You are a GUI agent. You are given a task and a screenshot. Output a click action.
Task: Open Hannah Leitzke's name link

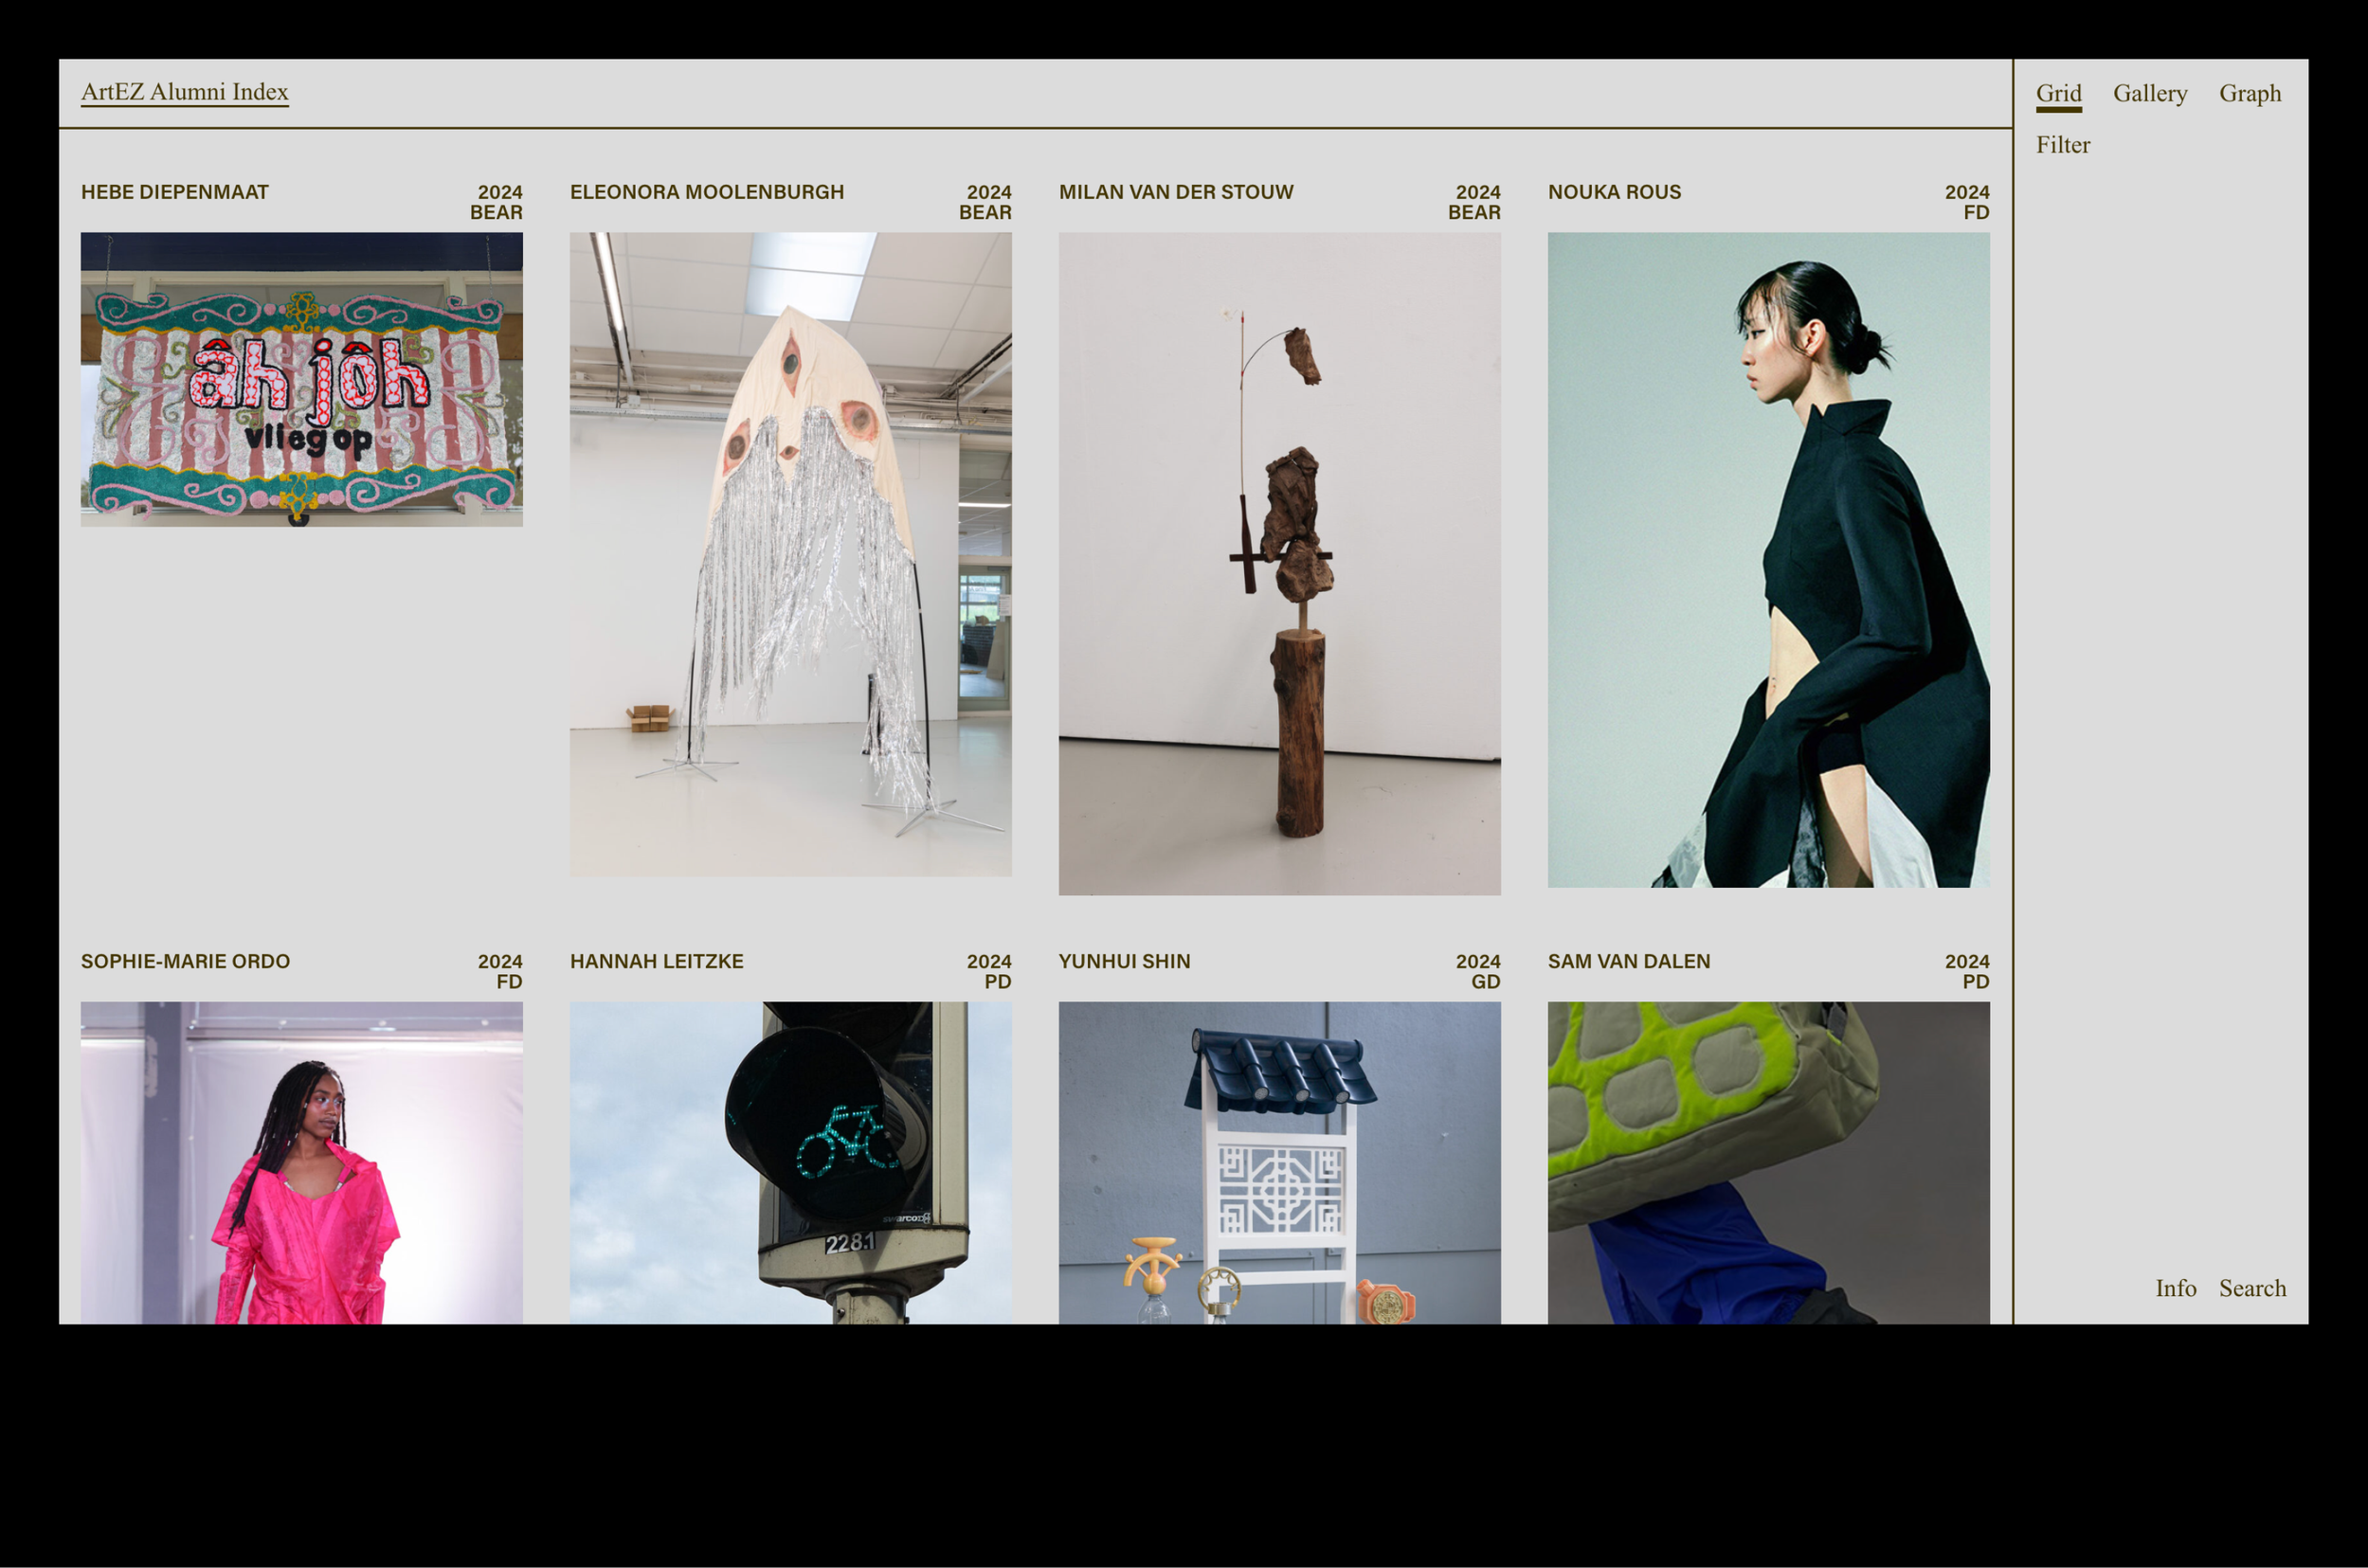[x=657, y=961]
